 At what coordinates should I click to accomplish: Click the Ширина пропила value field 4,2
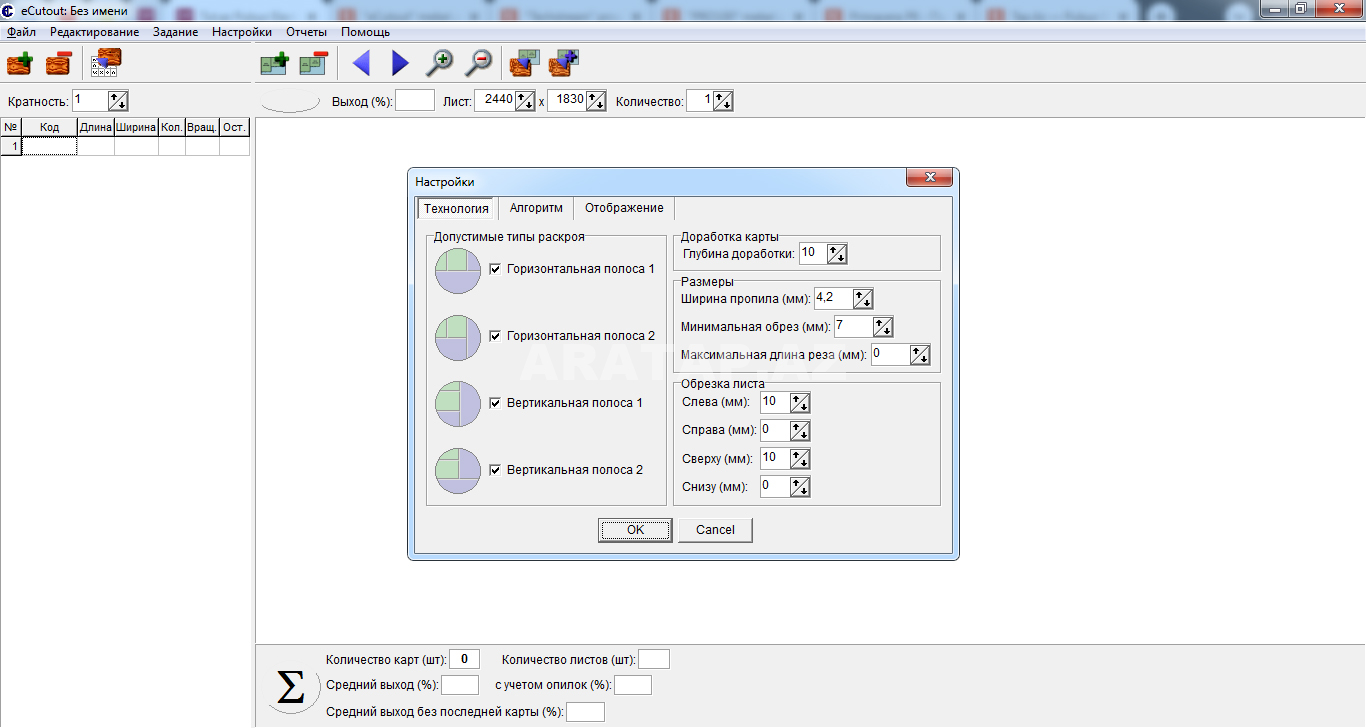tap(833, 298)
